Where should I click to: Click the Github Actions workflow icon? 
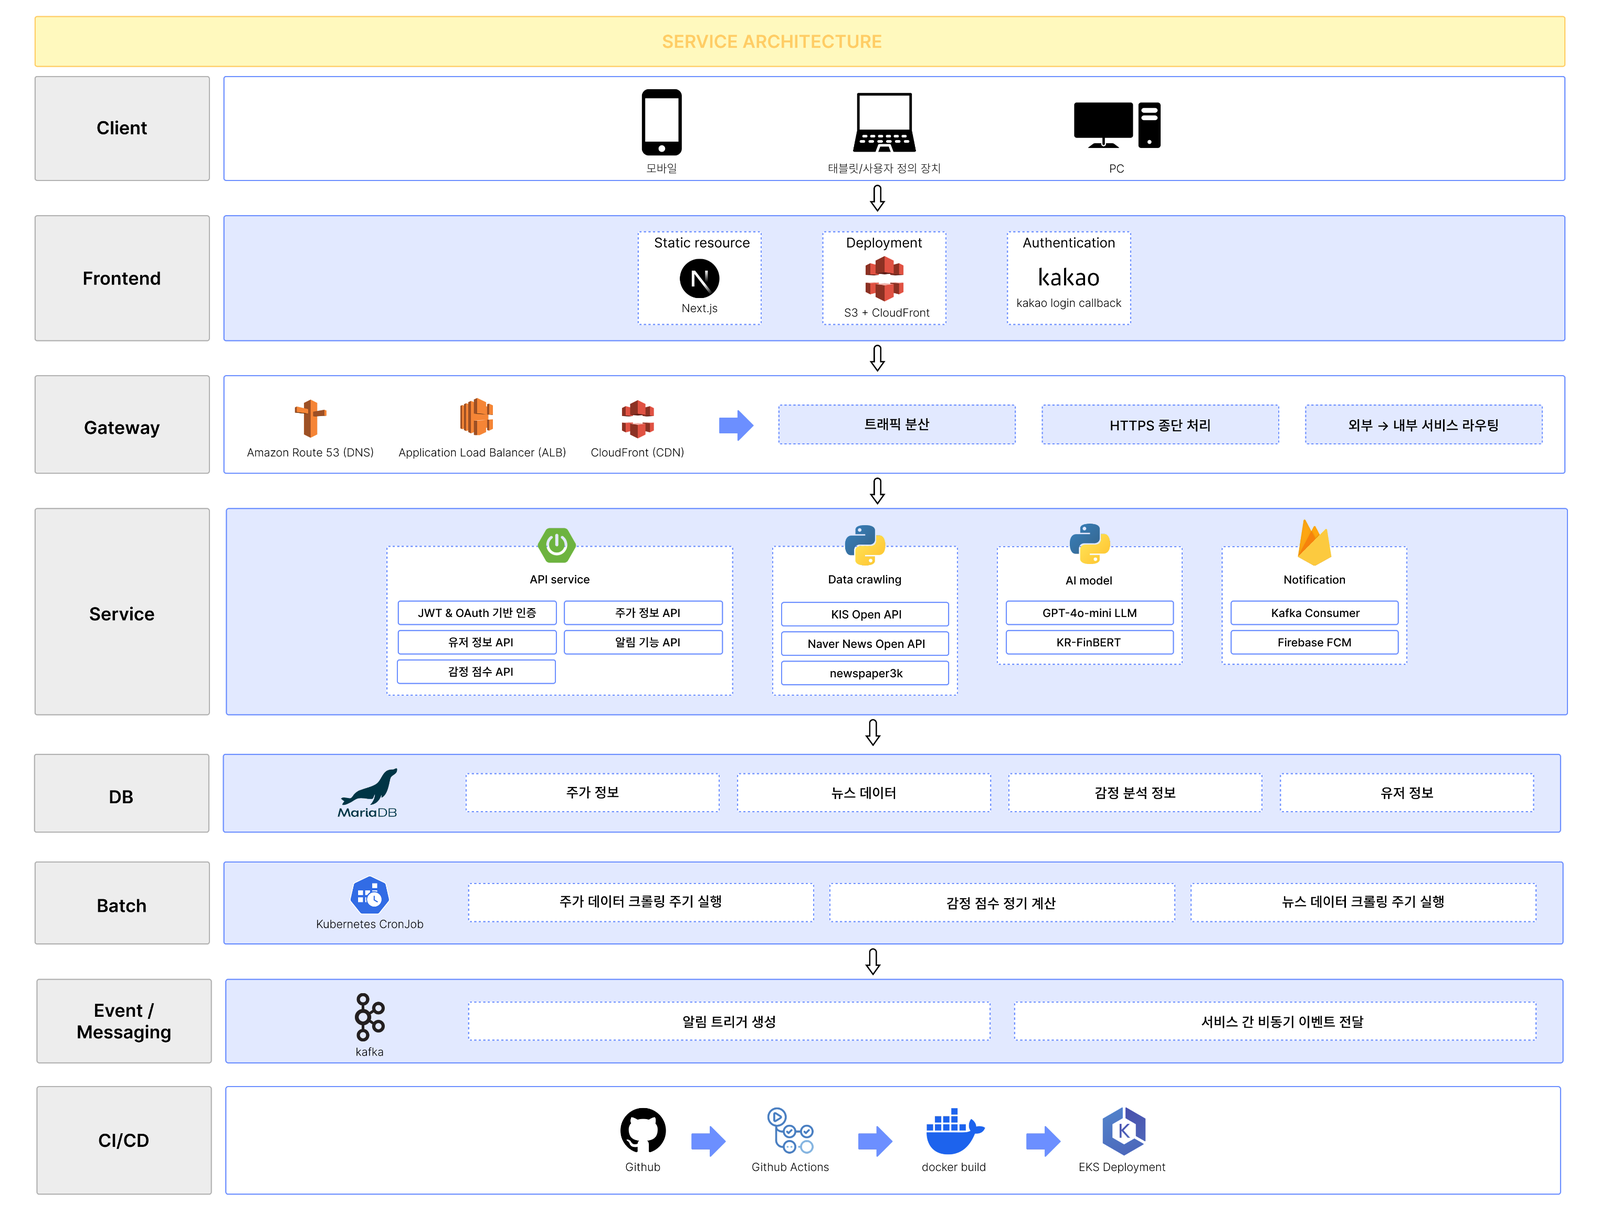click(790, 1131)
